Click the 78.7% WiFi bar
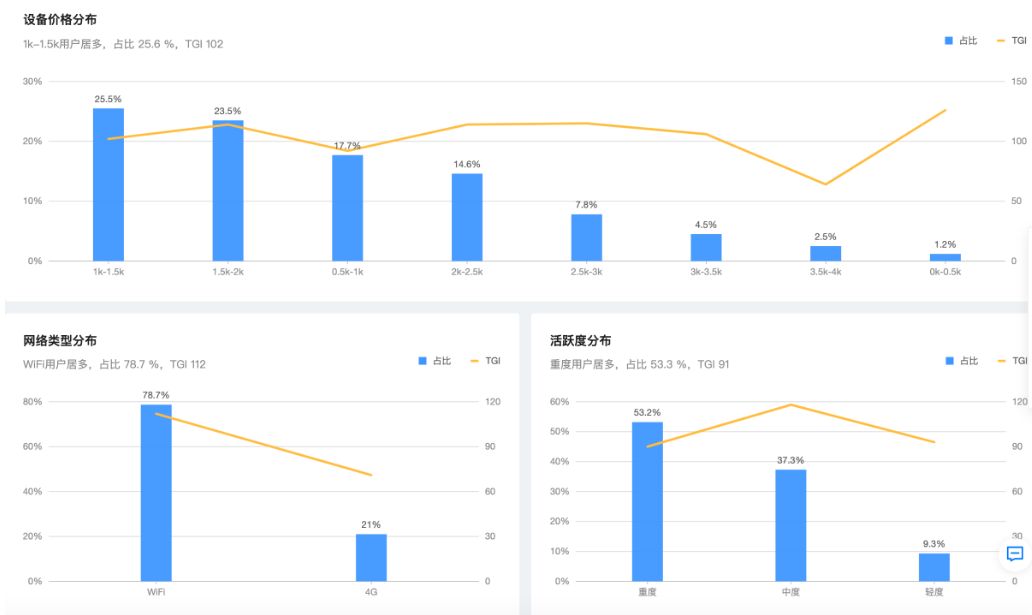The height and width of the screenshot is (615, 1032). [x=157, y=490]
